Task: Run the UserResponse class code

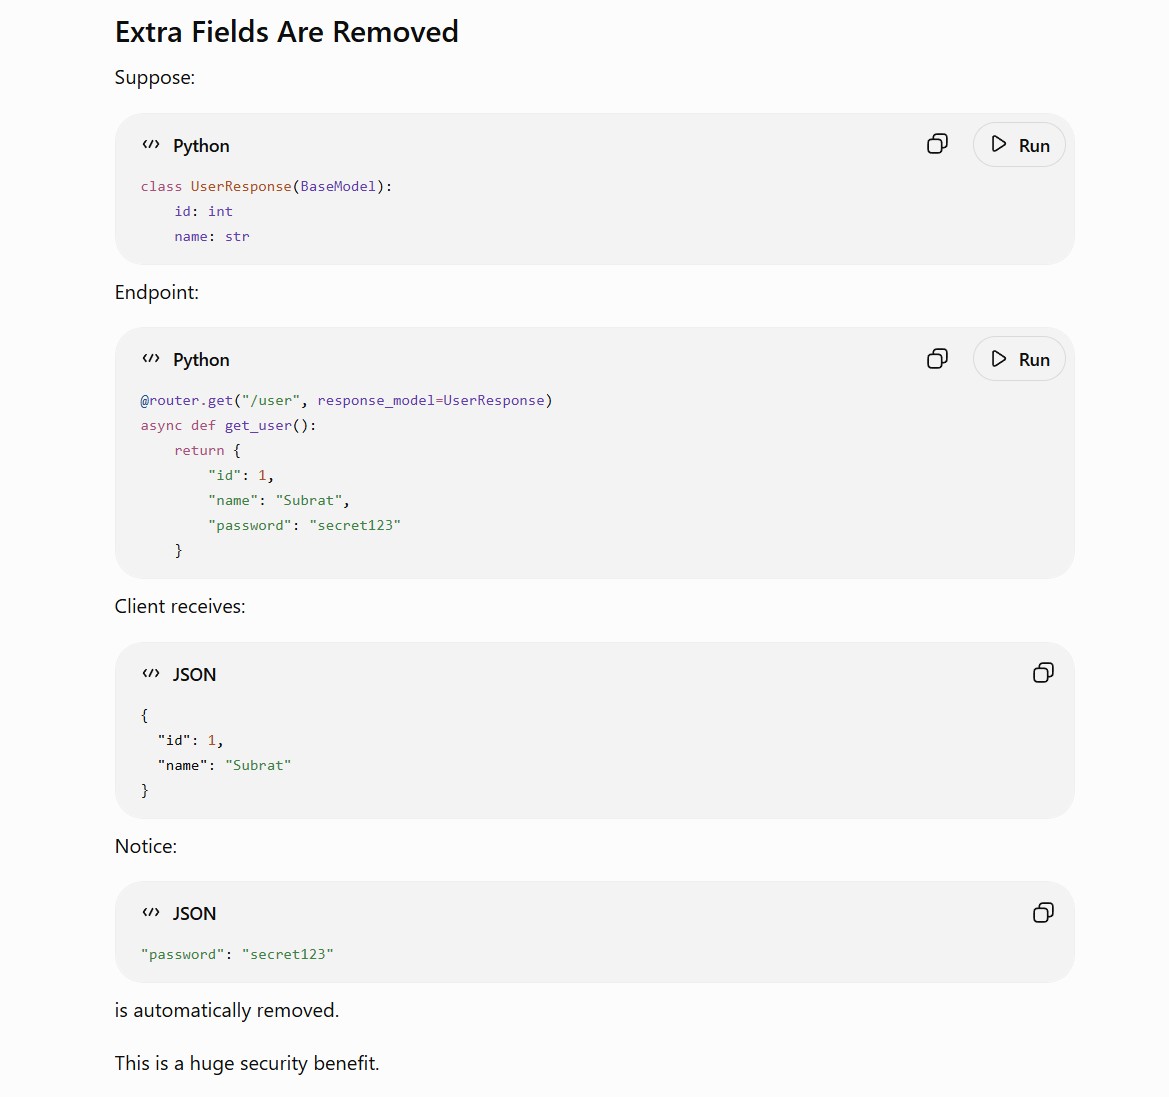Action: coord(1019,145)
